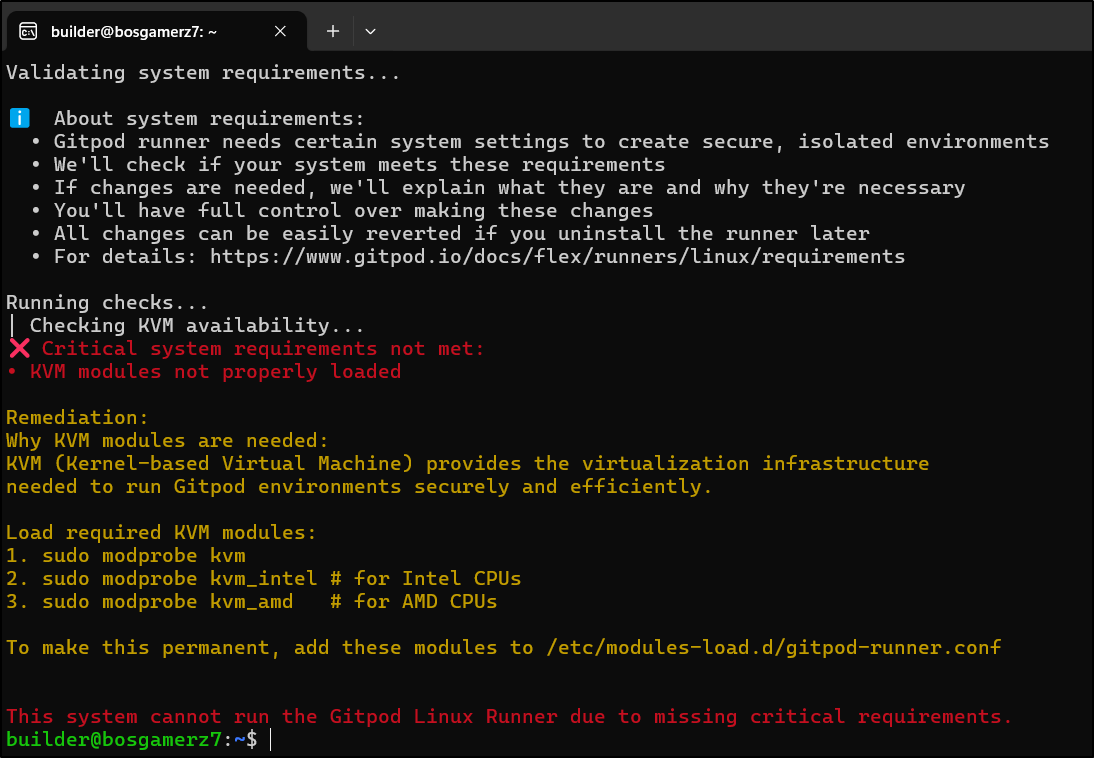Click the /etc/modules-load.d/gitpod-runner.conf path
Viewport: 1094px width, 758px height.
pyautogui.click(x=774, y=648)
